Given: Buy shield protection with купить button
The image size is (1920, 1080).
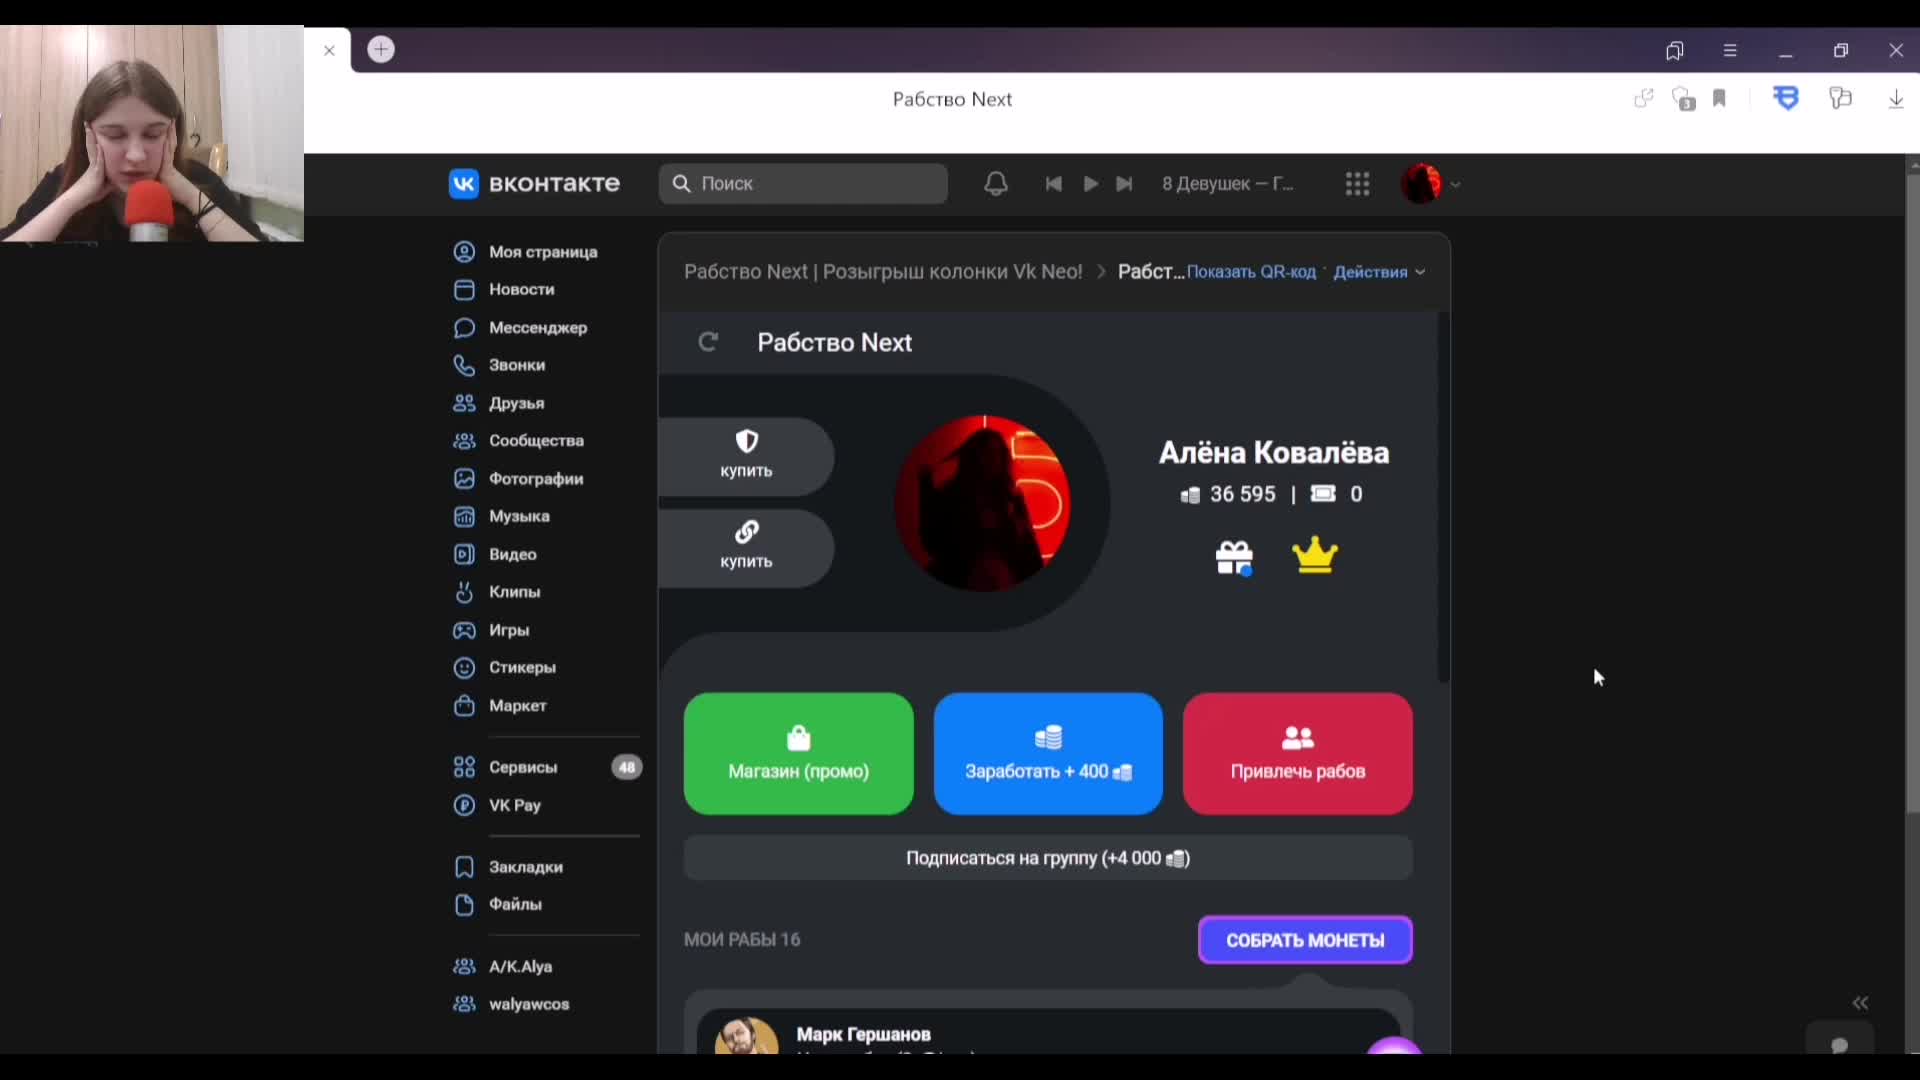Looking at the screenshot, I should pyautogui.click(x=746, y=455).
